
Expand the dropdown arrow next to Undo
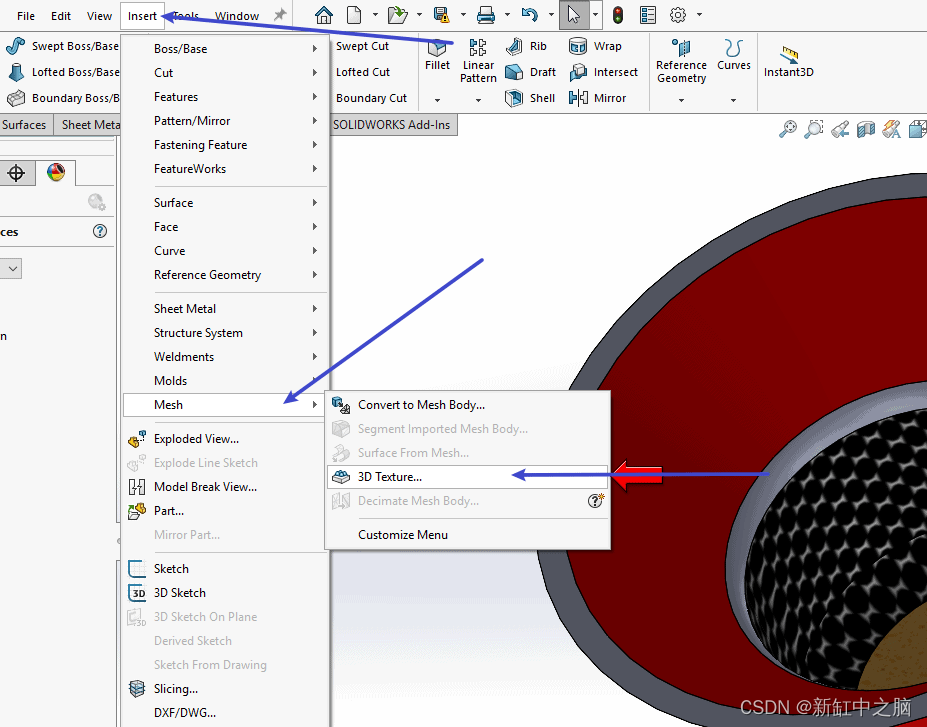(551, 15)
